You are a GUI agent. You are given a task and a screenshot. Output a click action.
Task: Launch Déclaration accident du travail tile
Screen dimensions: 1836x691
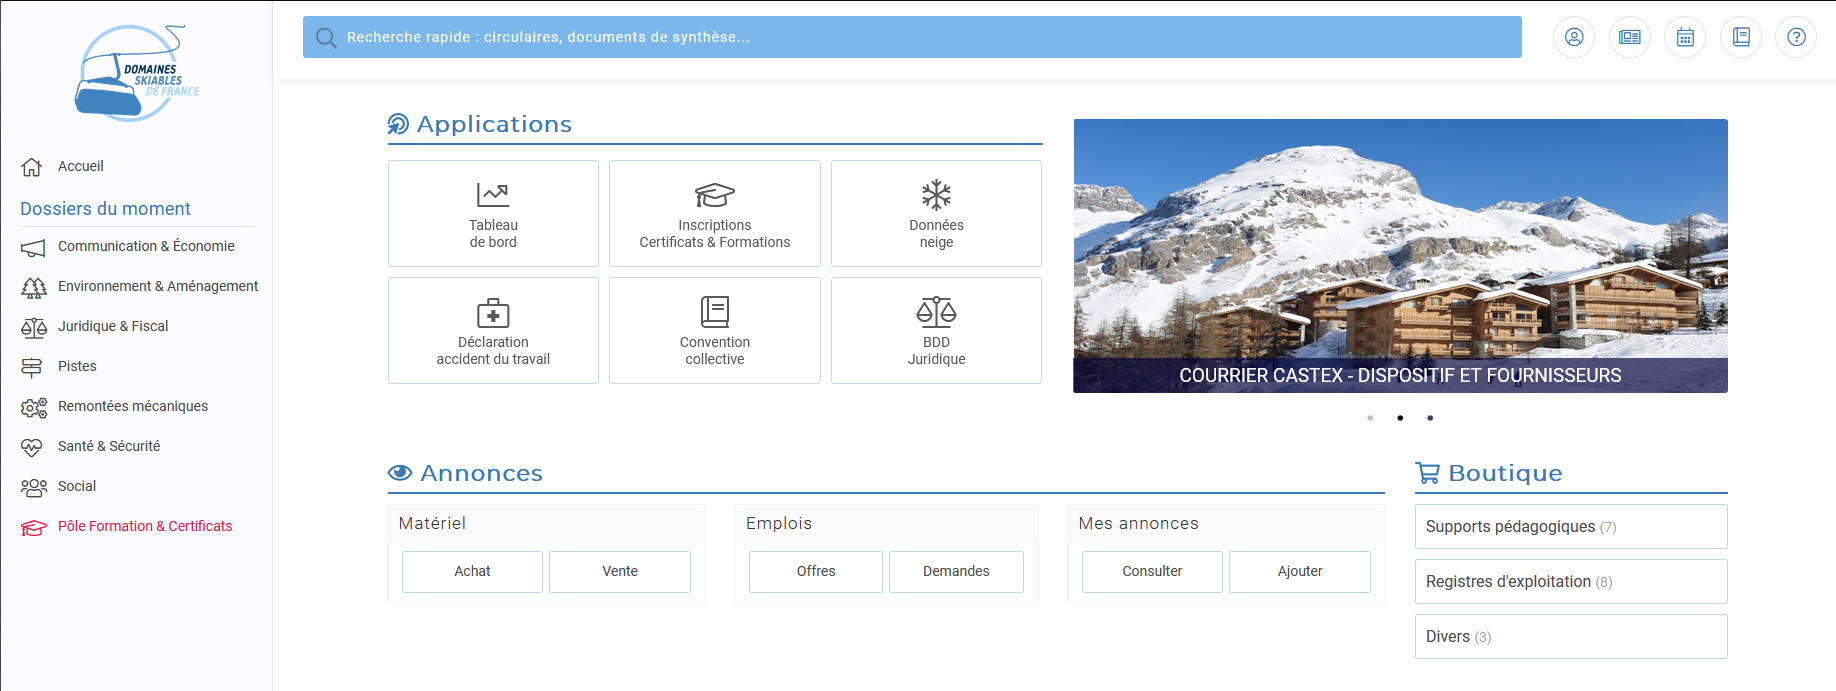point(493,330)
